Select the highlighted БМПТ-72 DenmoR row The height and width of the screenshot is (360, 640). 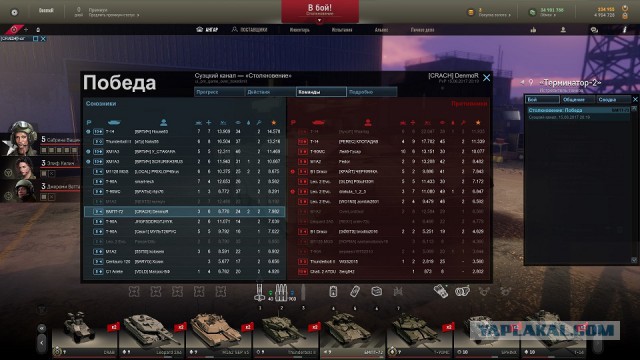click(184, 211)
